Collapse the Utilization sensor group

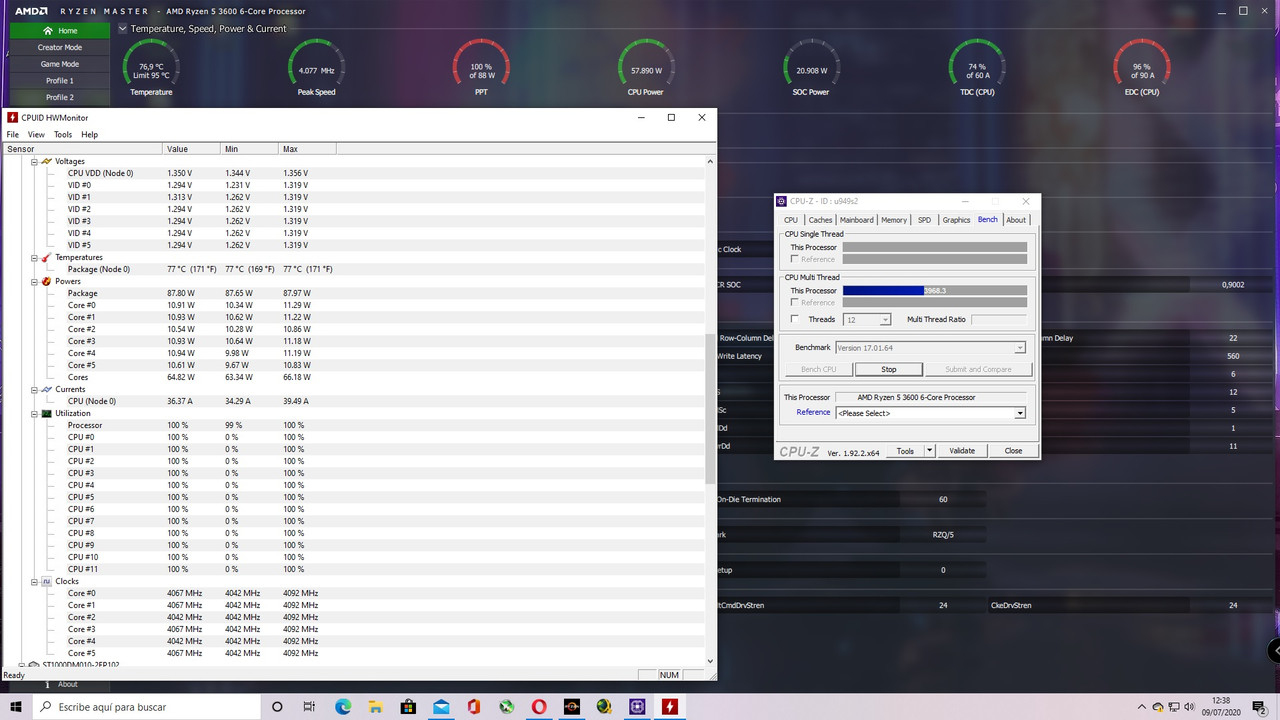click(x=35, y=413)
